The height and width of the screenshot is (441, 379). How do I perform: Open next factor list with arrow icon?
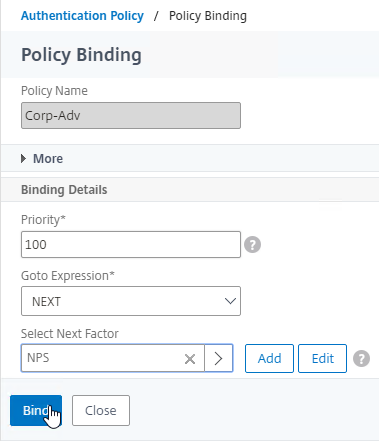[x=218, y=358]
